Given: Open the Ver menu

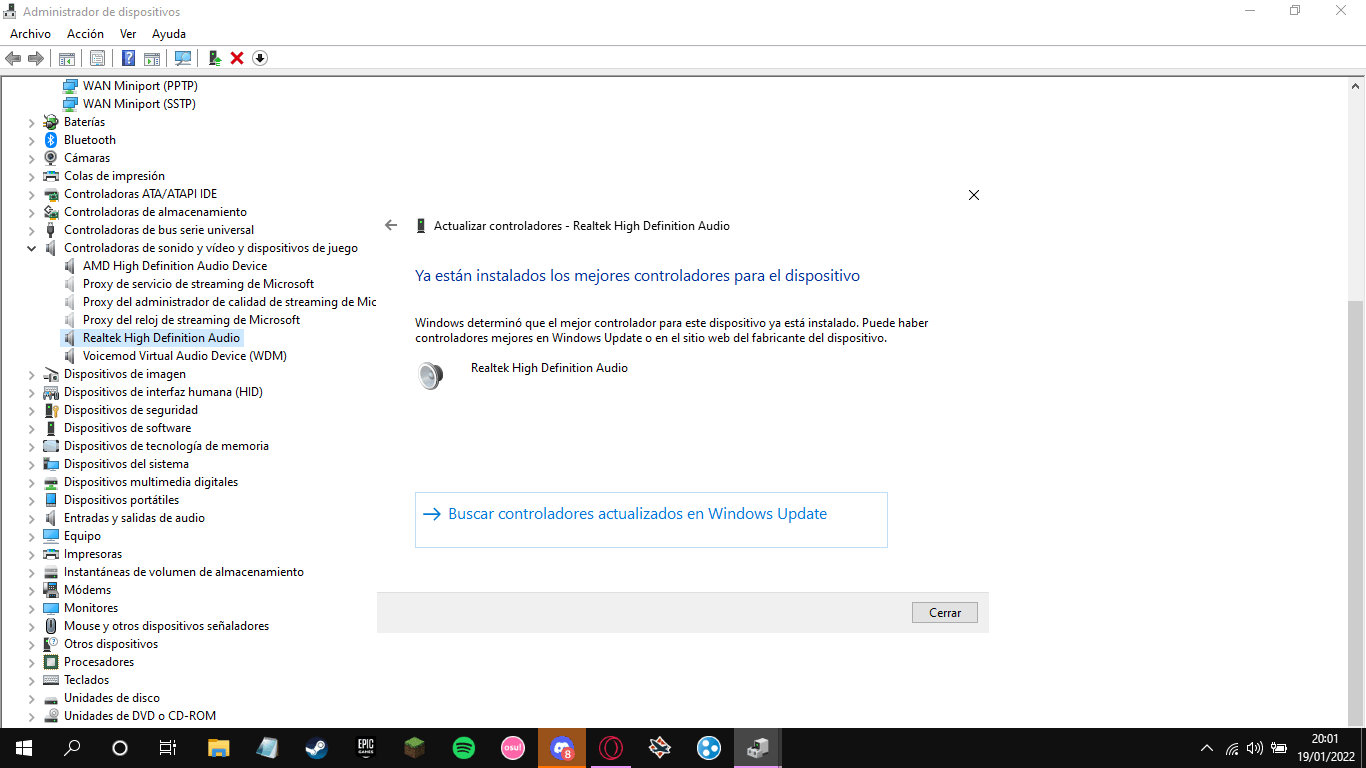Looking at the screenshot, I should (x=128, y=34).
